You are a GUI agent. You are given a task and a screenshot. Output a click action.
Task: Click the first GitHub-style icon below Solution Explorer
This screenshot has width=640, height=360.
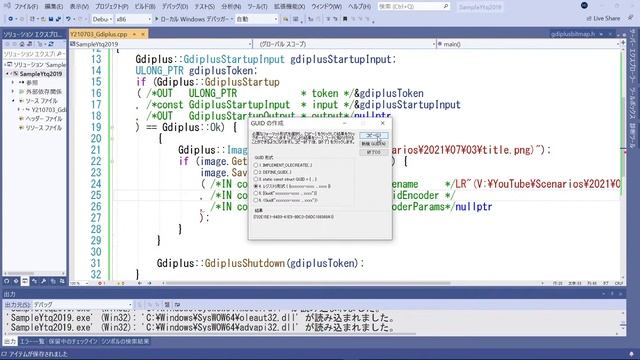(x=7, y=281)
